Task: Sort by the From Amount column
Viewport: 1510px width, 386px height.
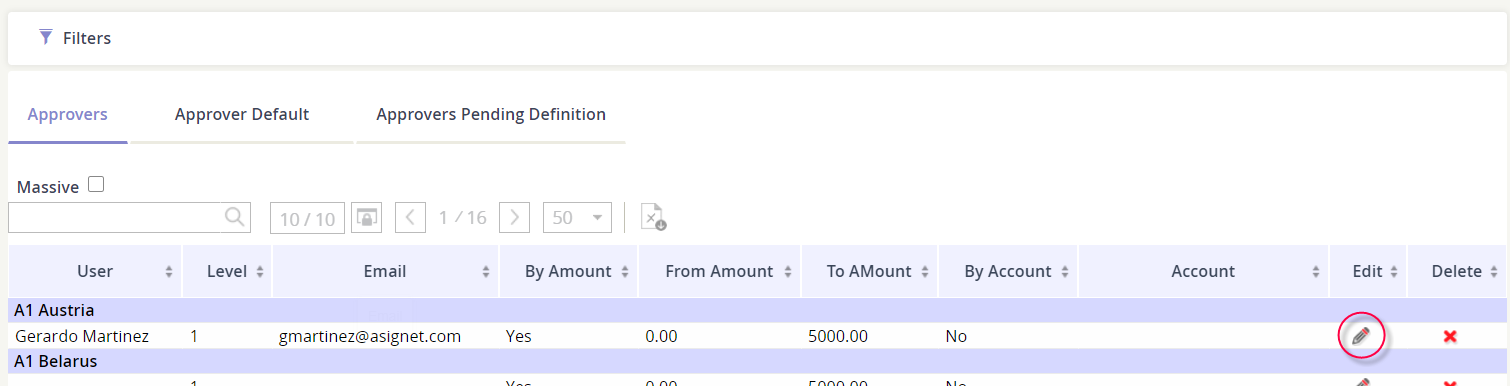Action: coord(720,271)
